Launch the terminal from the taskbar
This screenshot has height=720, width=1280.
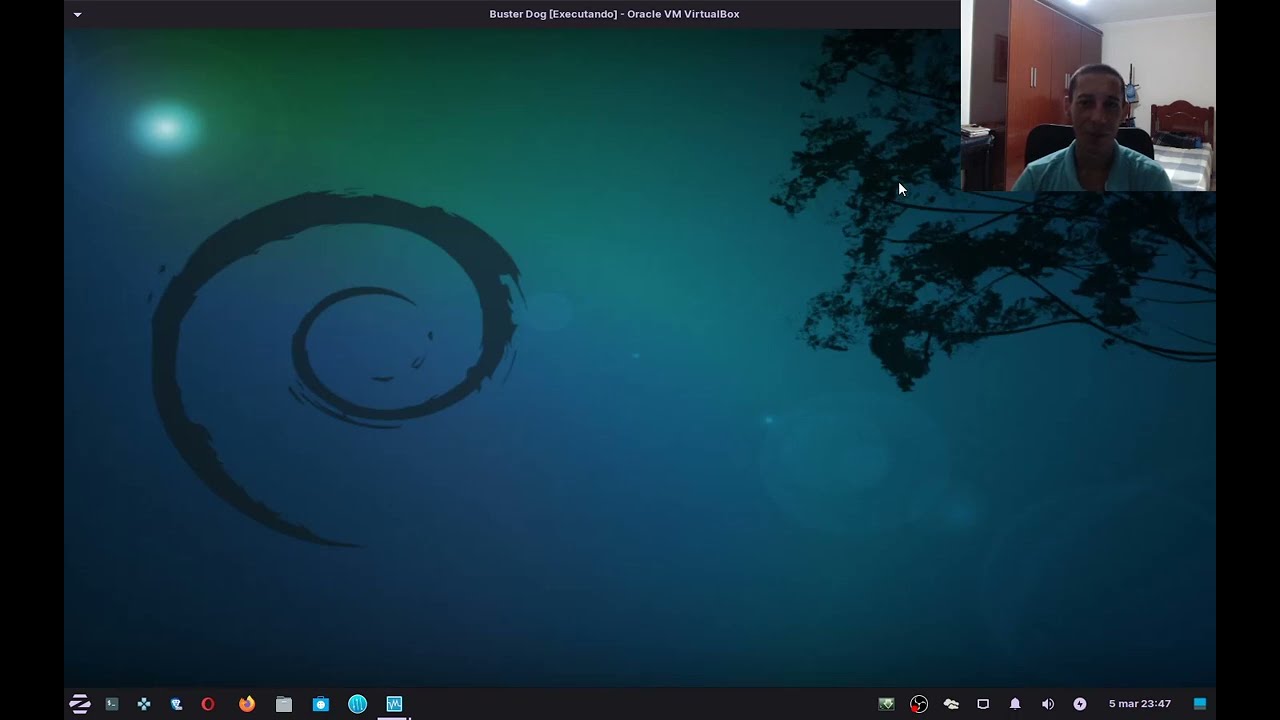[112, 704]
